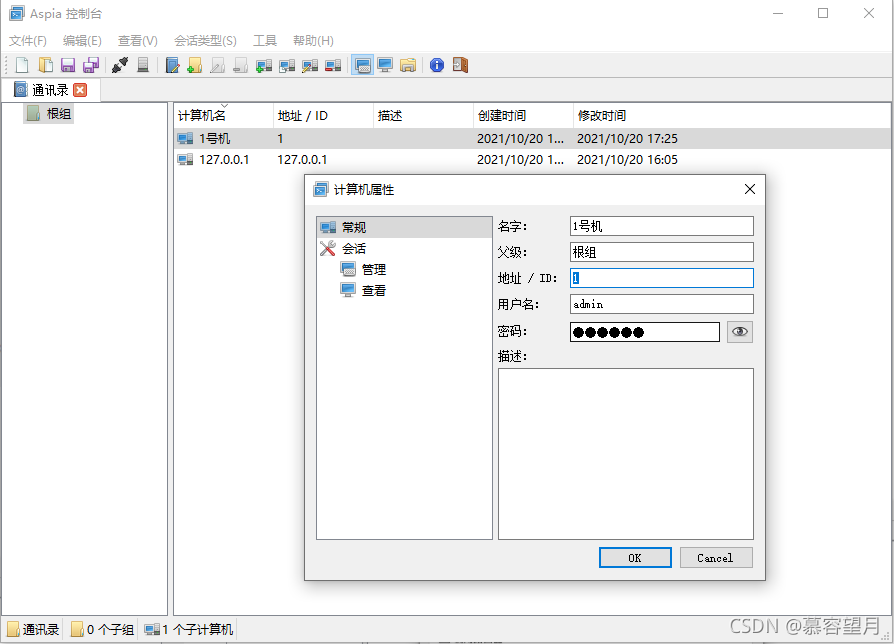The height and width of the screenshot is (644, 894).
Task: Confirm with the OK button
Action: pyautogui.click(x=635, y=558)
